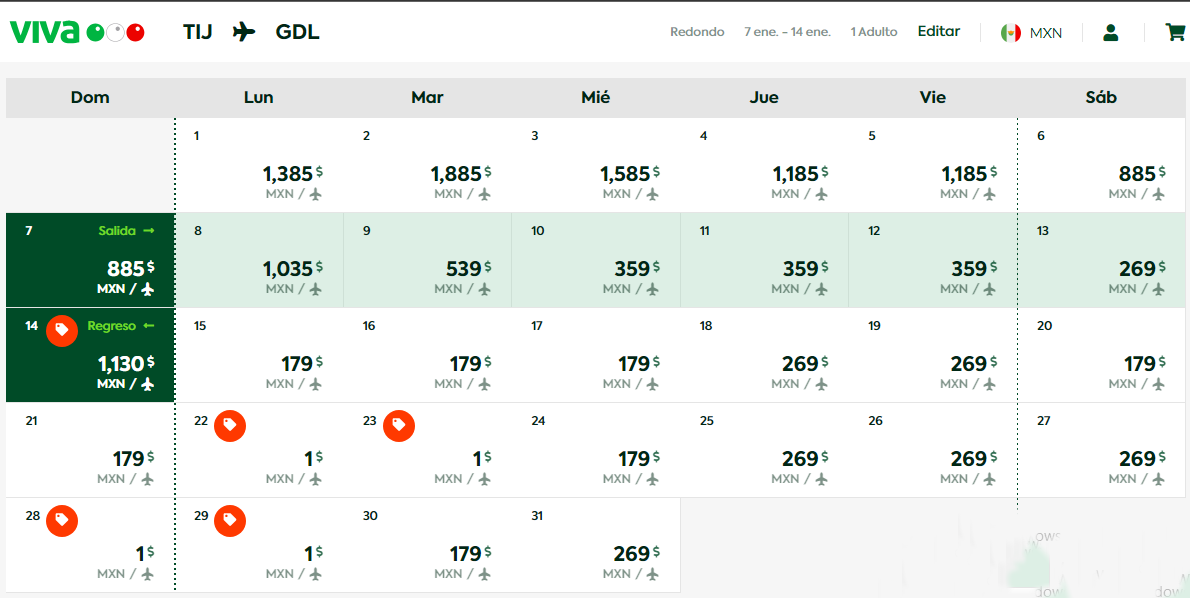Click the promo tag icon on day 22
Viewport: 1190px width, 598px height.
point(230,425)
